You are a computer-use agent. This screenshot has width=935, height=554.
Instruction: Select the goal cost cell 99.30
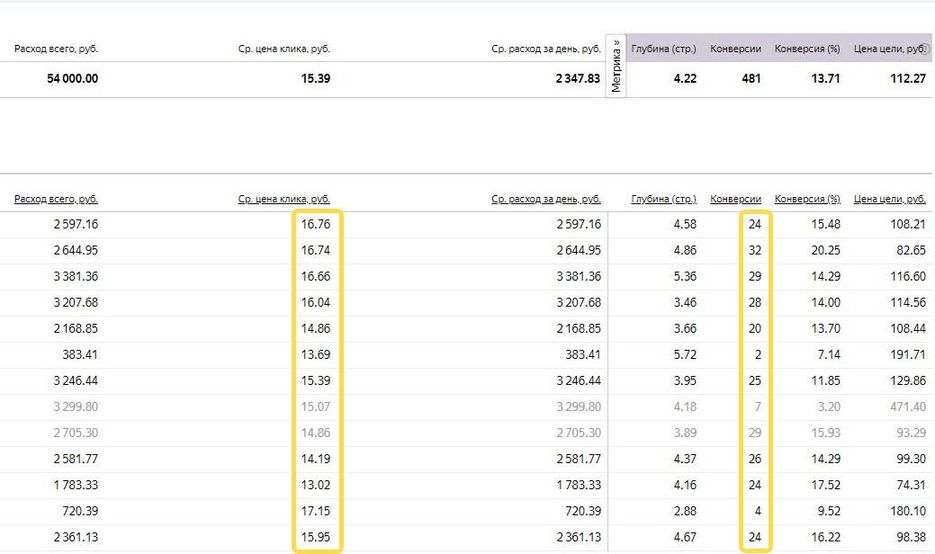(911, 459)
